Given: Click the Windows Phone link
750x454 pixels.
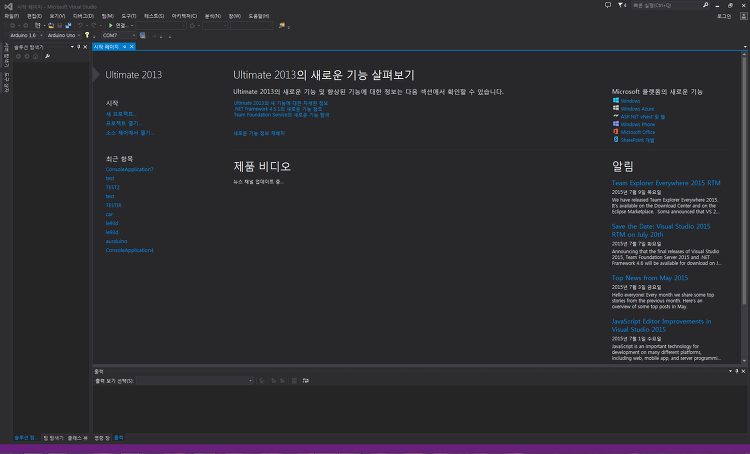Looking at the screenshot, I should [x=638, y=124].
